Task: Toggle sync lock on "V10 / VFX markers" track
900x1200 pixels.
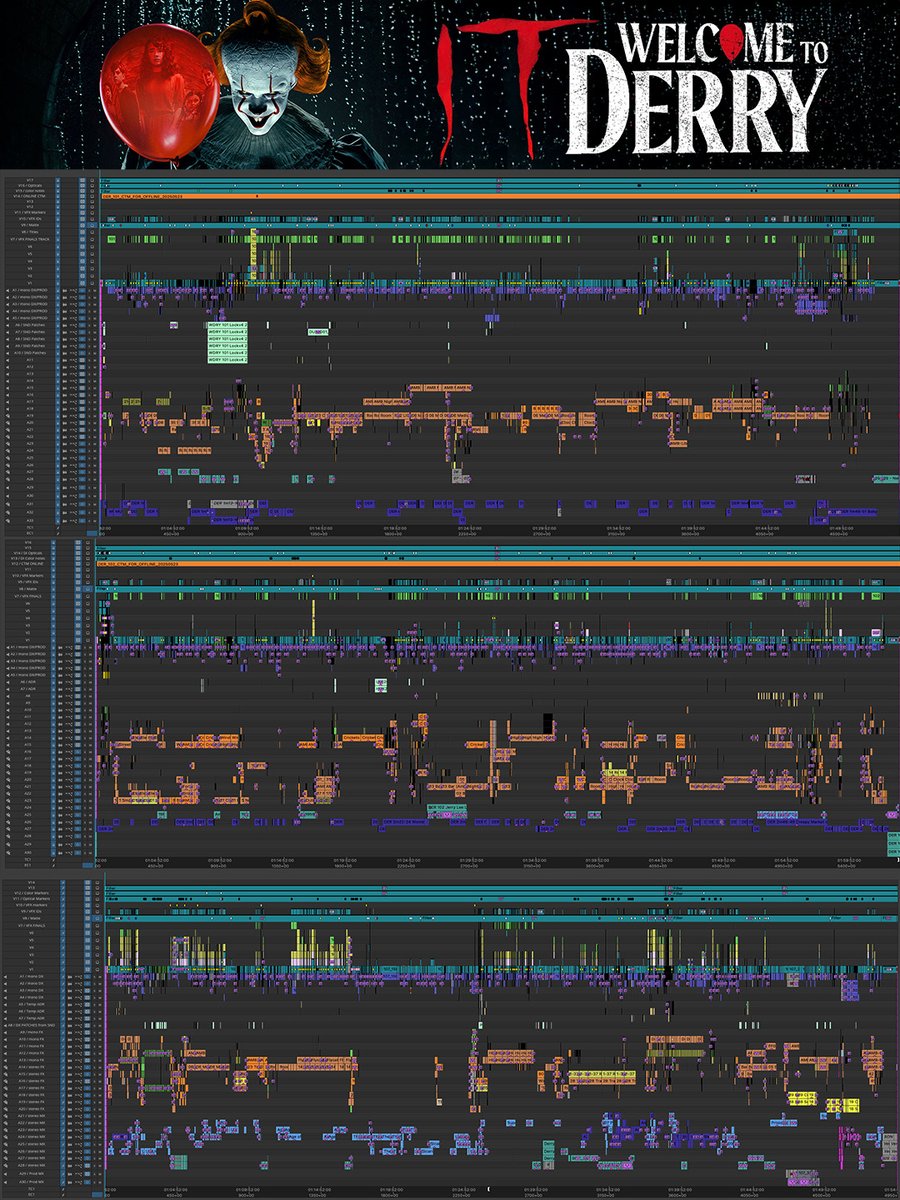Action: coord(63,905)
